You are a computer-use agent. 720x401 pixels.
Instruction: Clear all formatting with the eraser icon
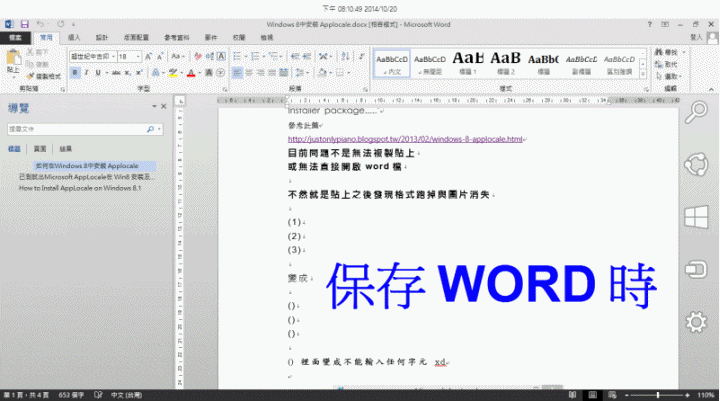click(x=198, y=56)
